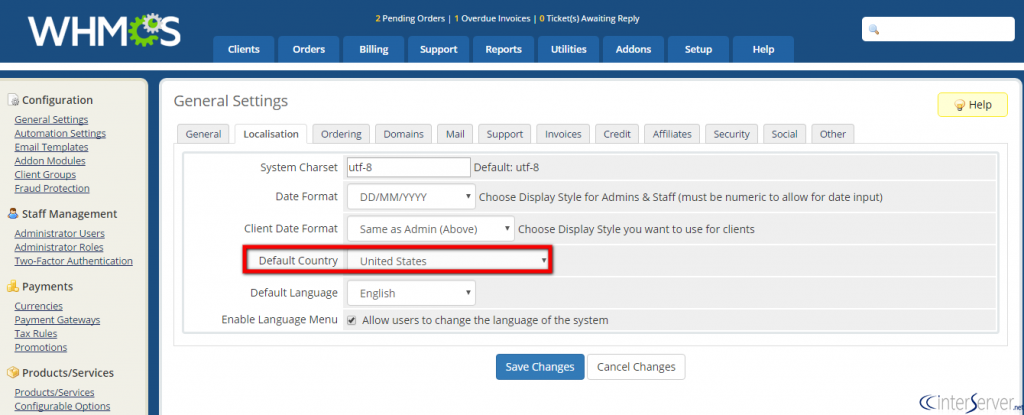Click the WHMCS logo
The image size is (1024, 415).
(x=104, y=31)
